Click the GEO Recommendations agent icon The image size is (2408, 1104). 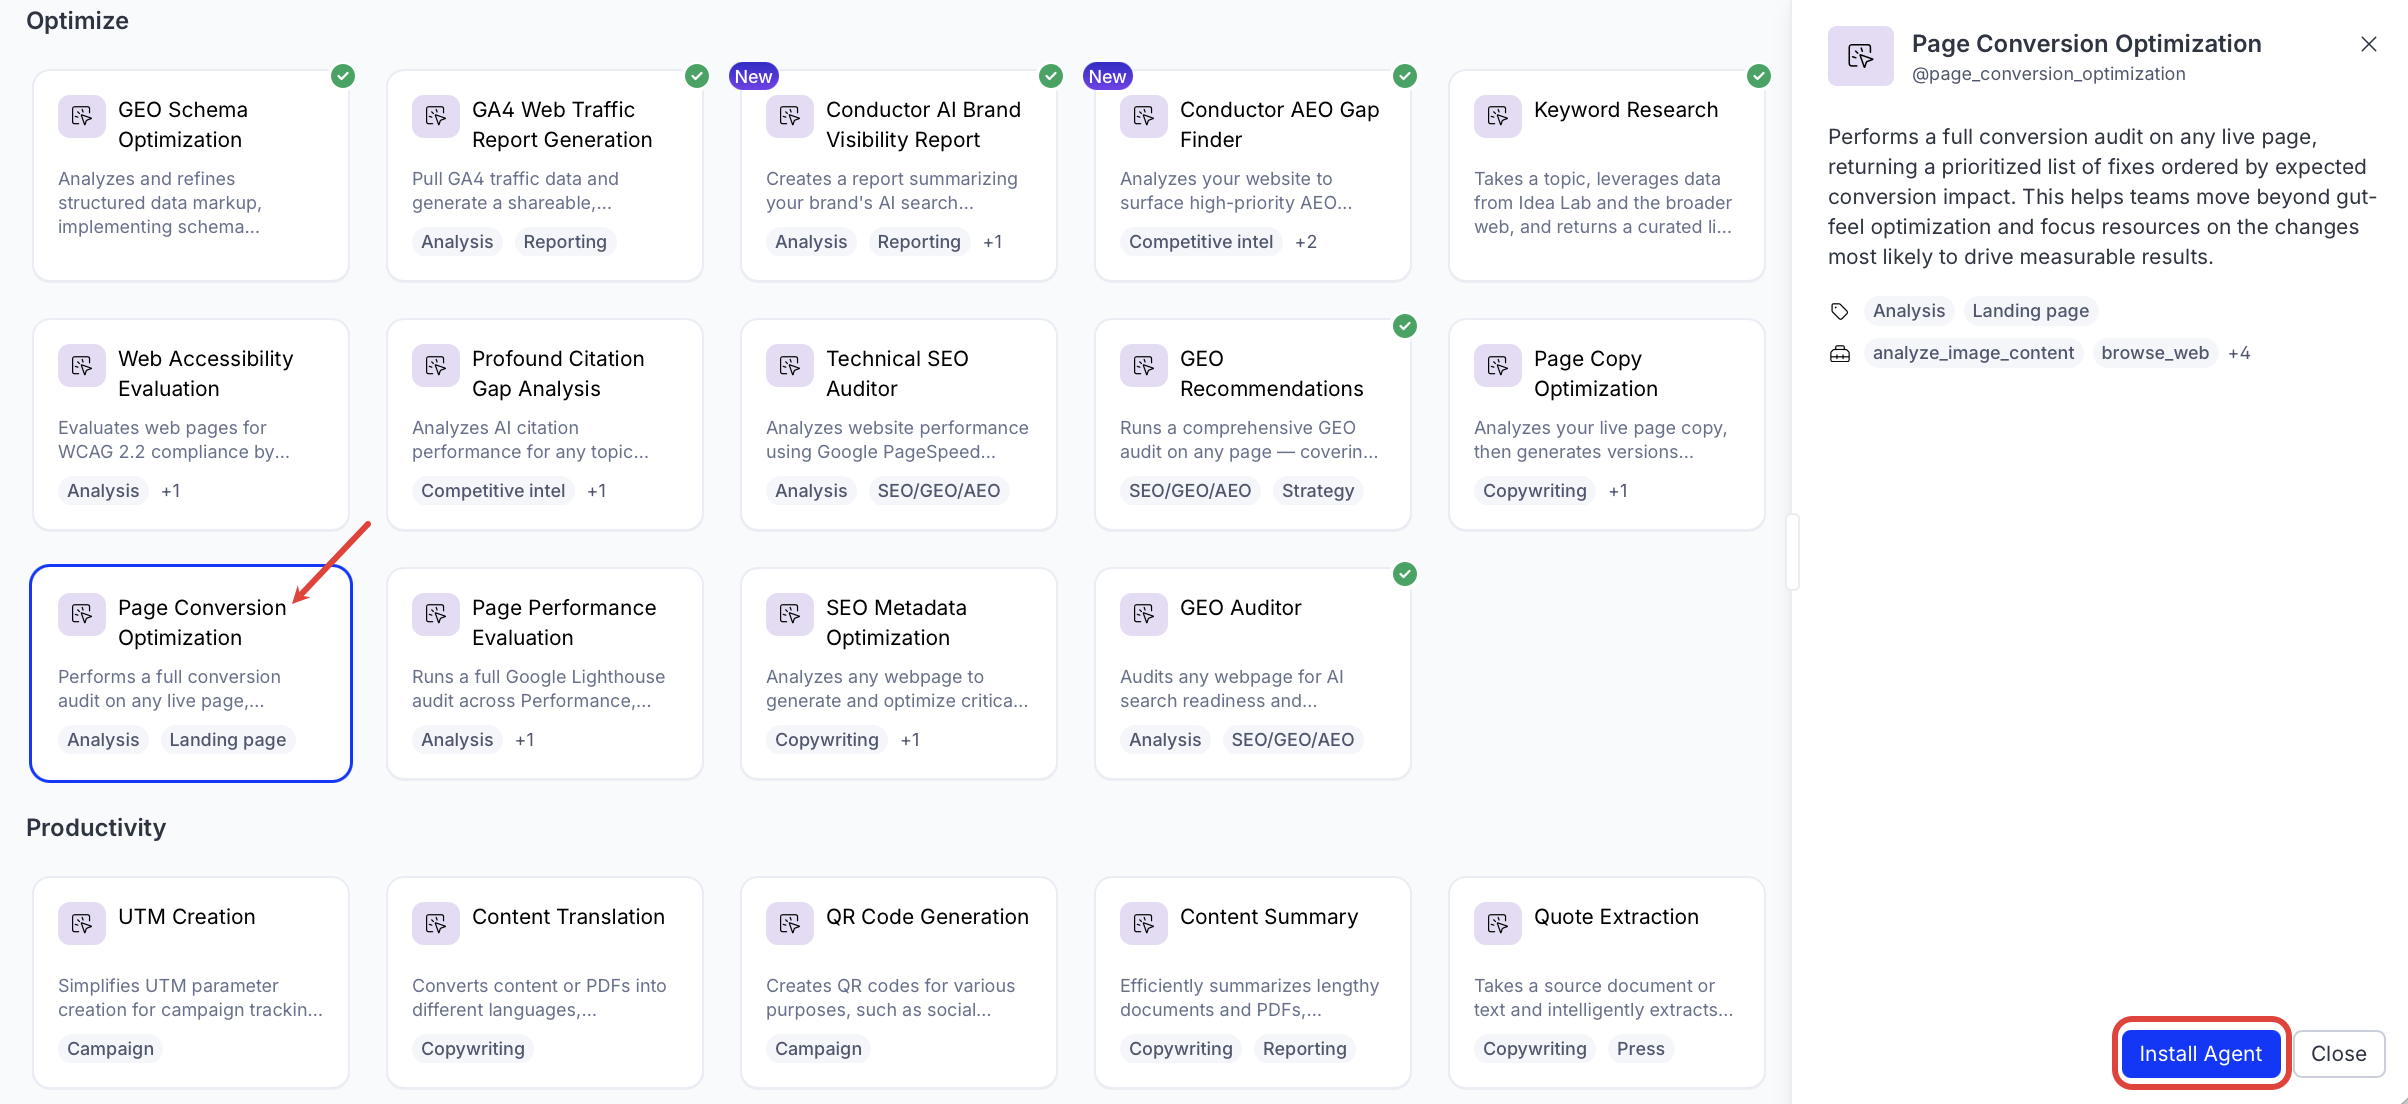1144,365
